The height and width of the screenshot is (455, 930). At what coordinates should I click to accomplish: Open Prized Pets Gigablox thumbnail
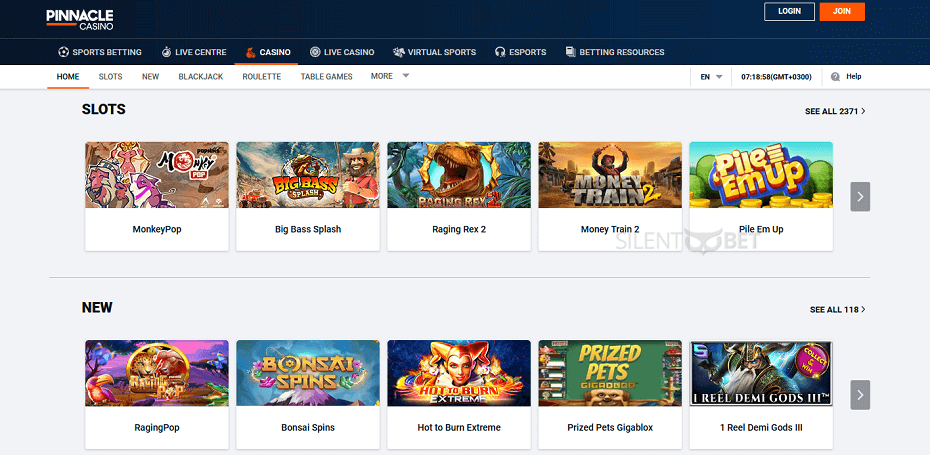tap(610, 373)
